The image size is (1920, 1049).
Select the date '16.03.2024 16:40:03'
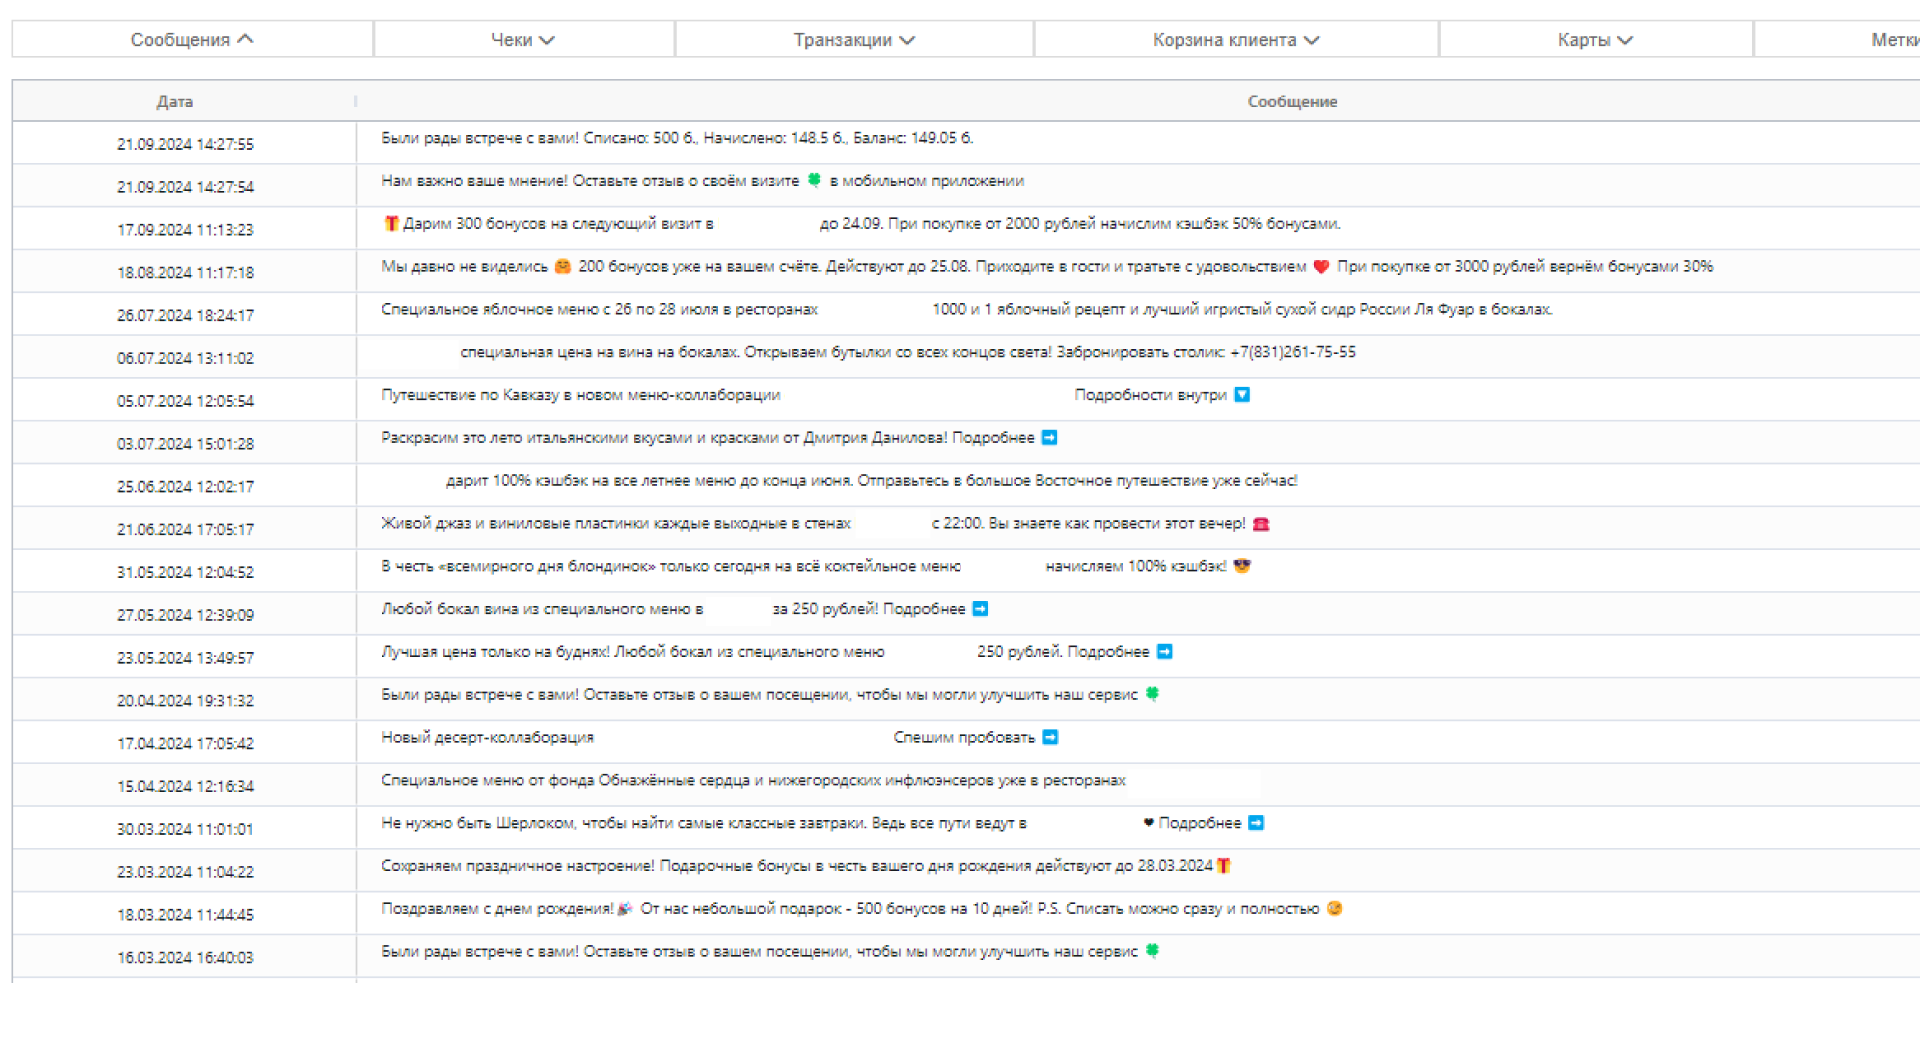coord(185,958)
